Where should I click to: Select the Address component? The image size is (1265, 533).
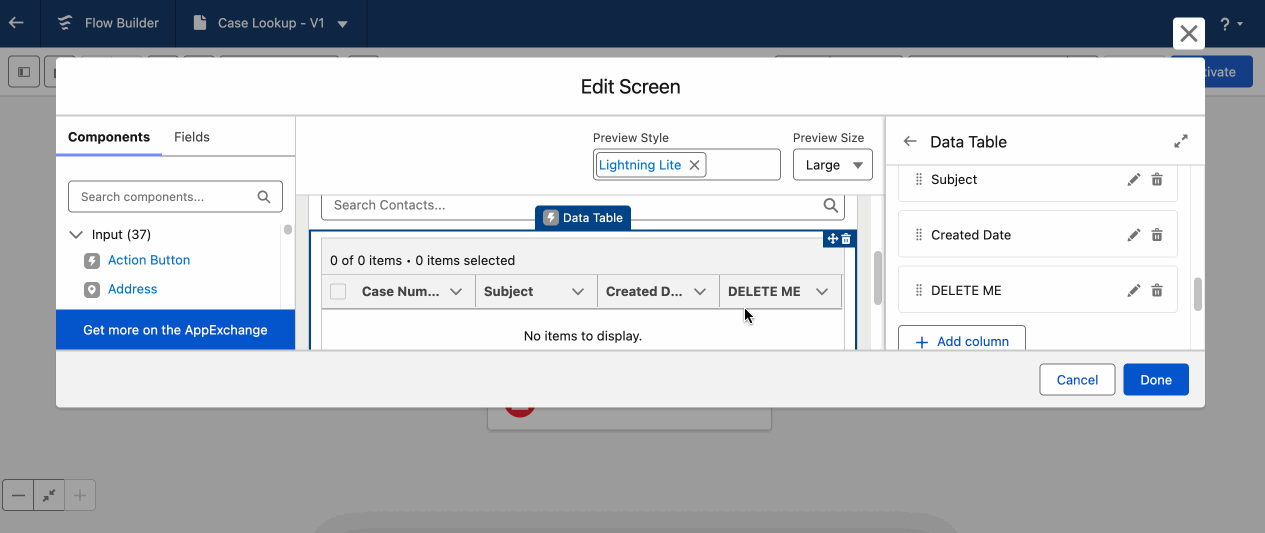tap(133, 289)
